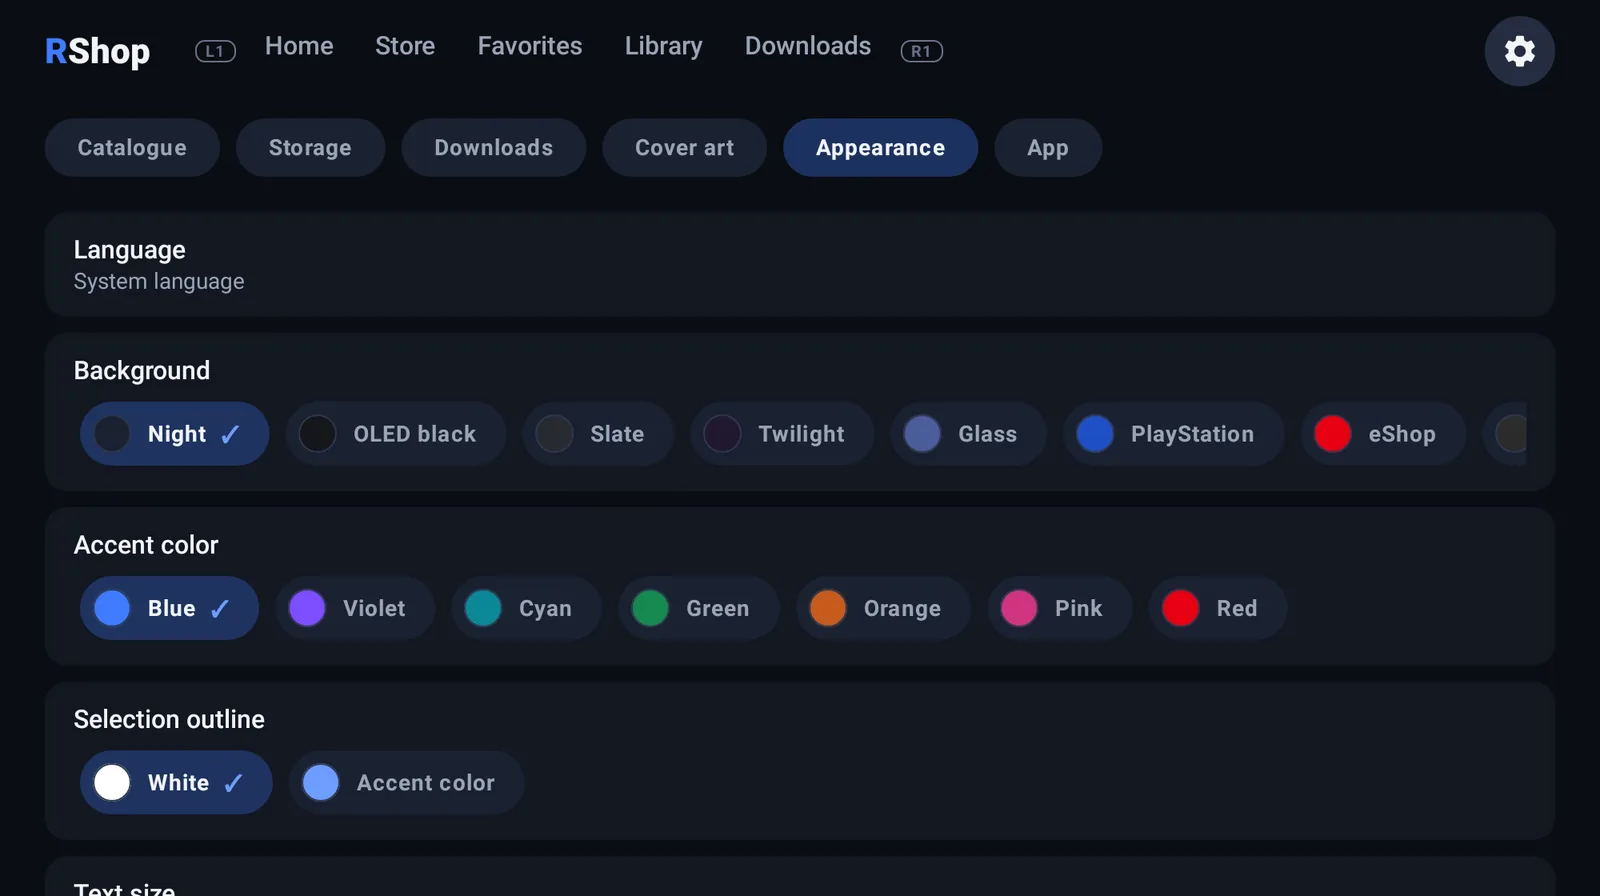Choose the Night background

(x=174, y=434)
